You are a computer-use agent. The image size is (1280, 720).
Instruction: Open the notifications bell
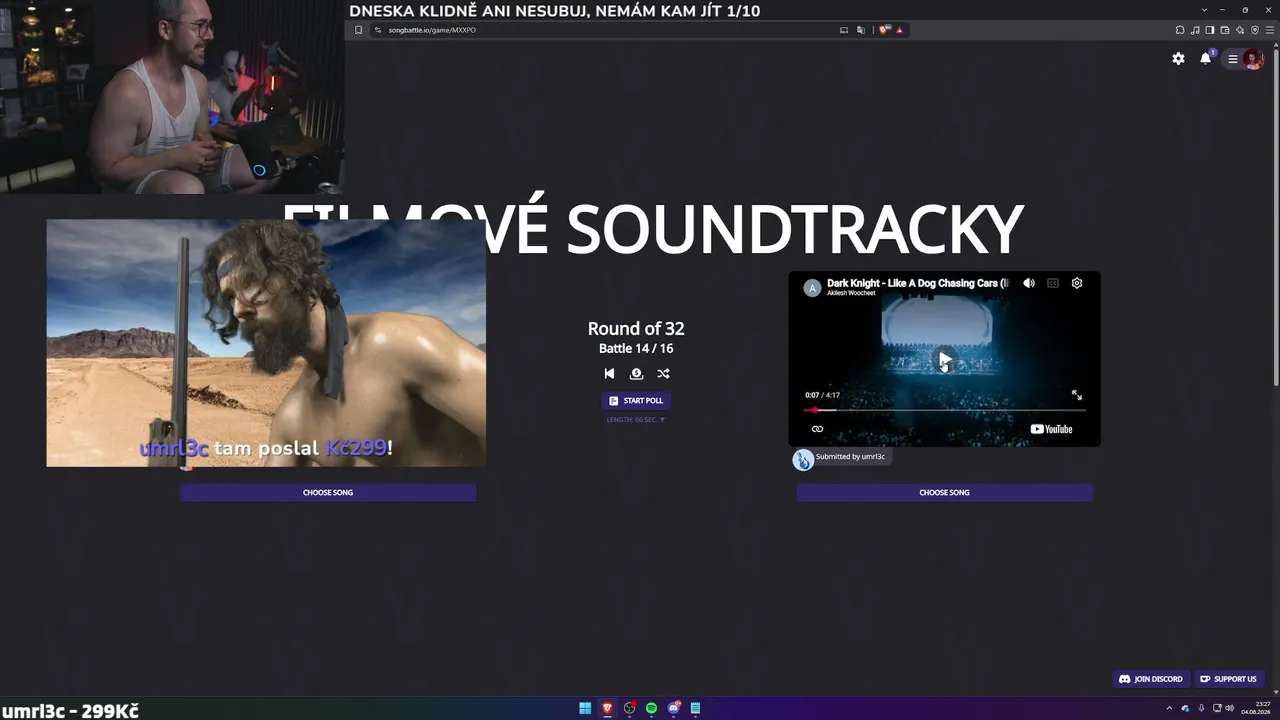(1206, 59)
